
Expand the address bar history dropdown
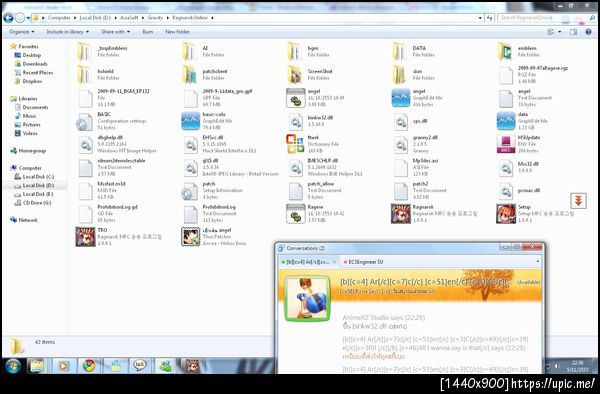(480, 18)
